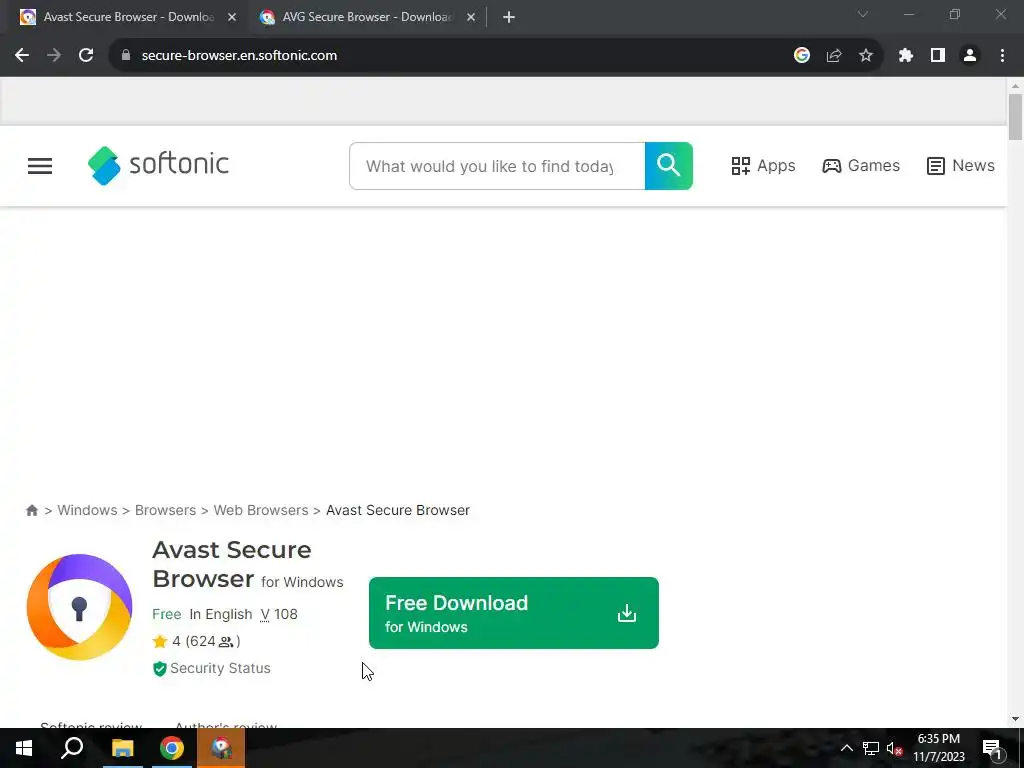Share this page via toolbar icon
The width and height of the screenshot is (1024, 768).
point(834,56)
